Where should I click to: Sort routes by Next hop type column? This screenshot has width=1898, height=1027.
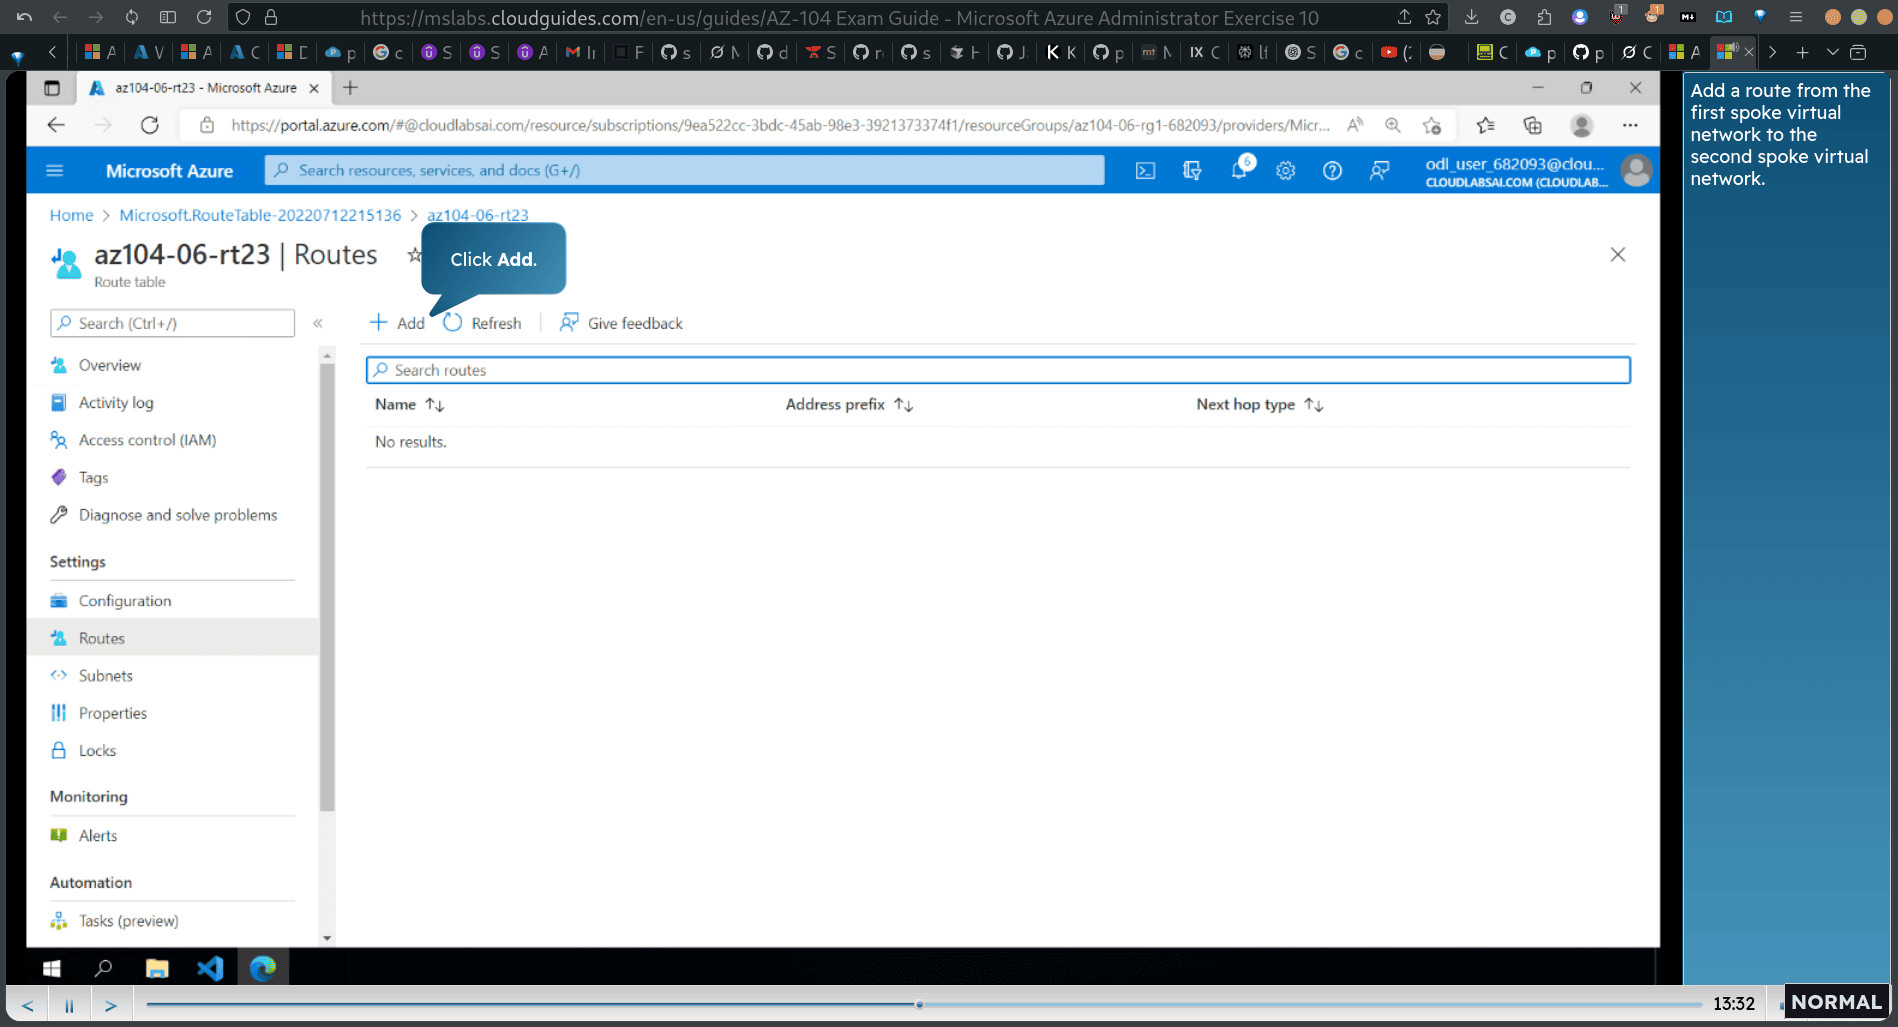[x=1259, y=404]
